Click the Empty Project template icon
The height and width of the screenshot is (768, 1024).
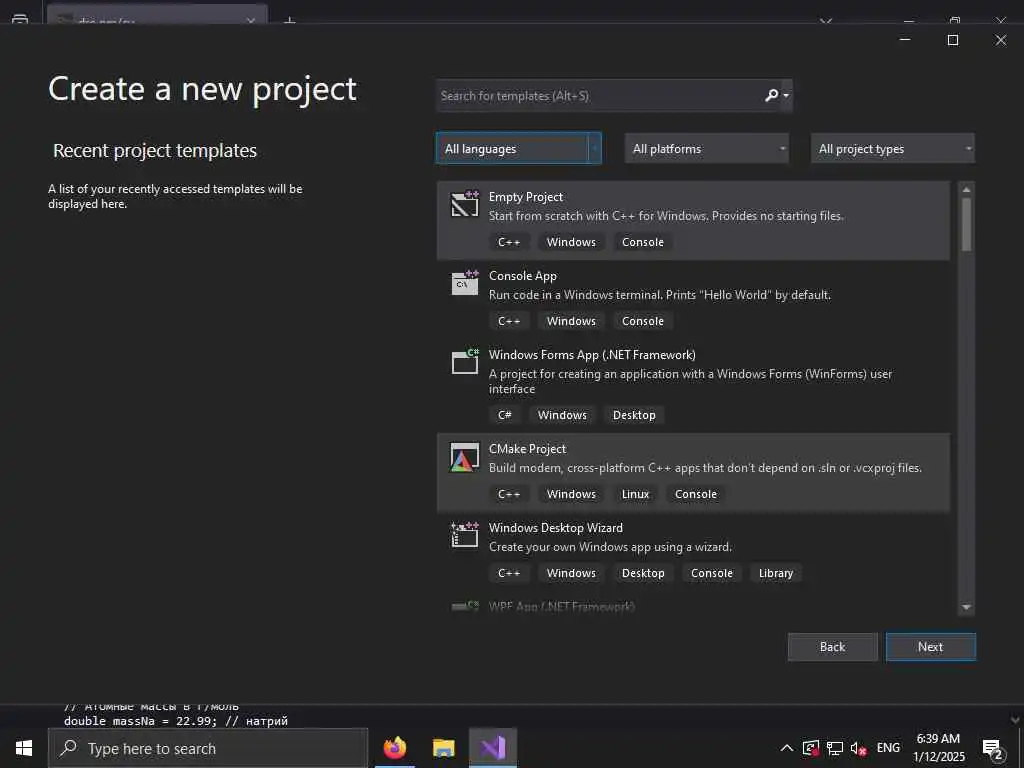coord(465,204)
